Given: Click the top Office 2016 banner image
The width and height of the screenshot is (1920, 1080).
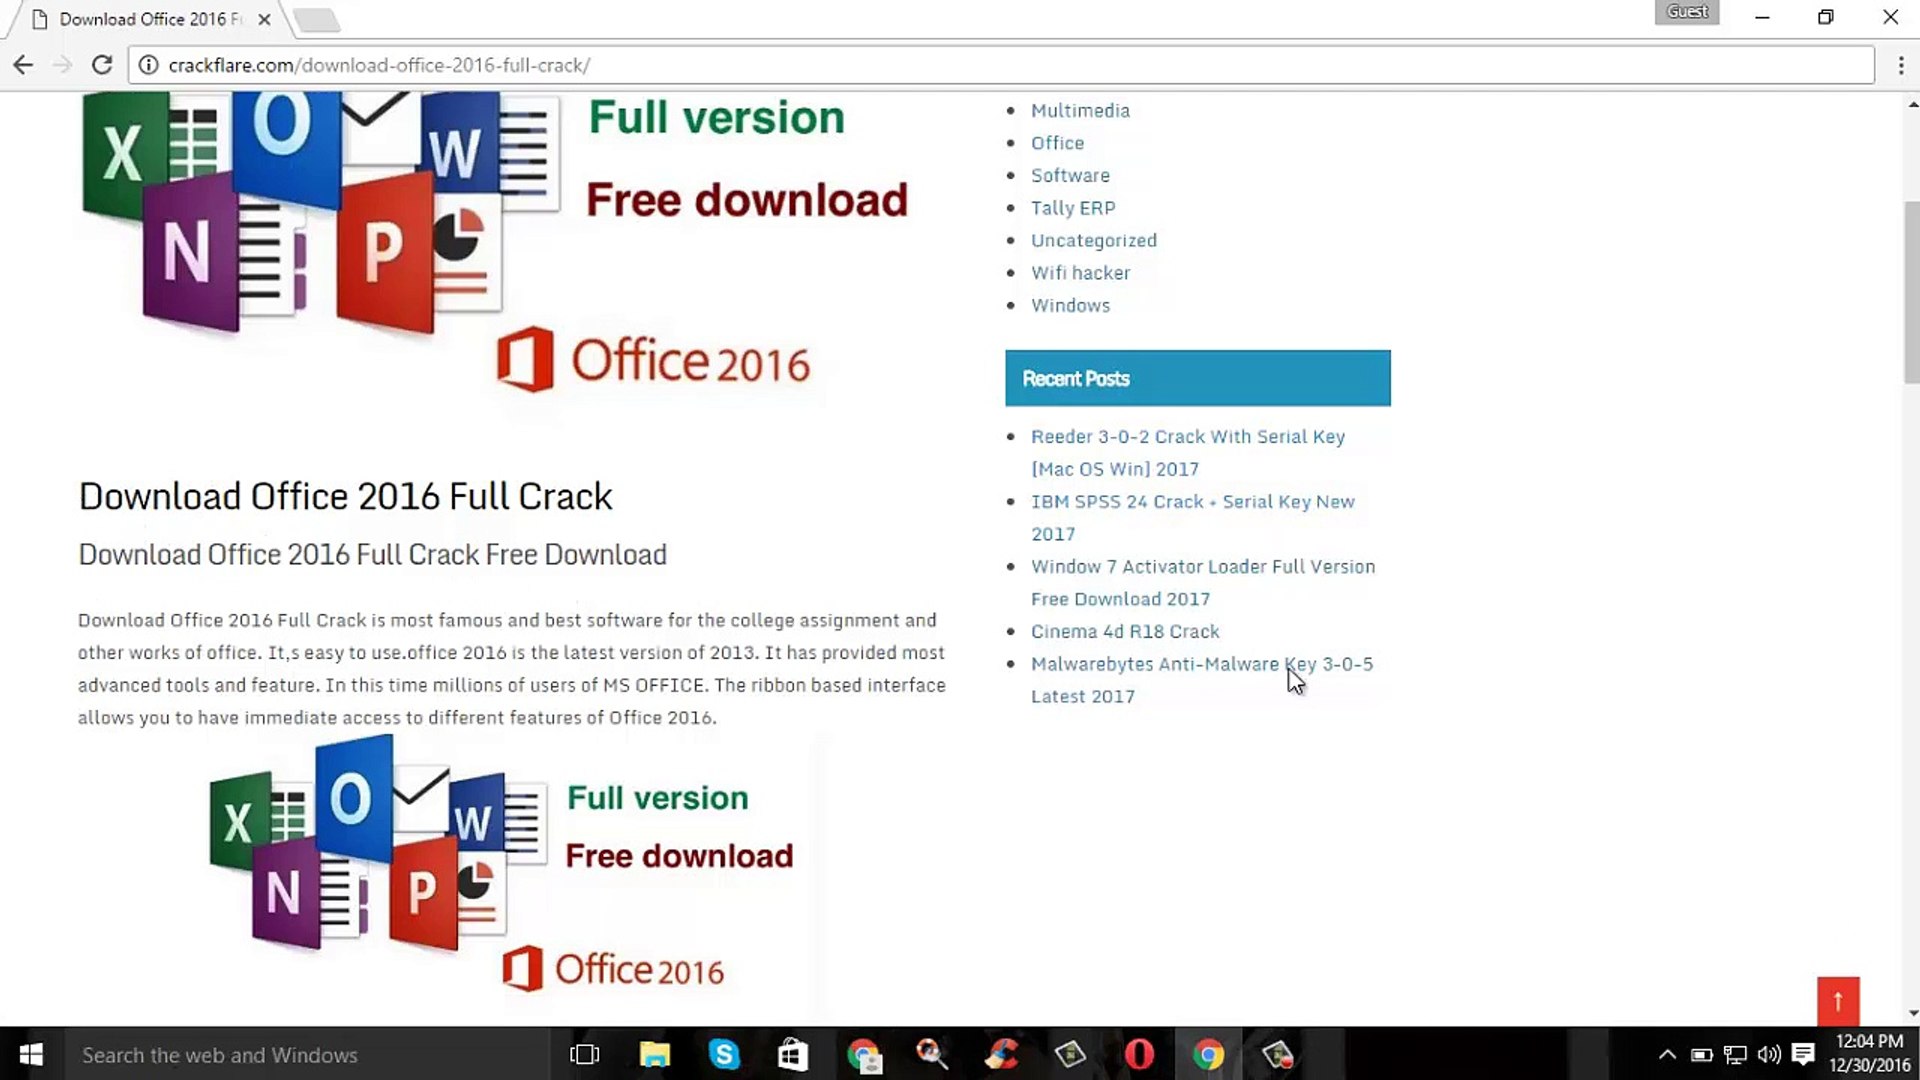Looking at the screenshot, I should (x=497, y=245).
